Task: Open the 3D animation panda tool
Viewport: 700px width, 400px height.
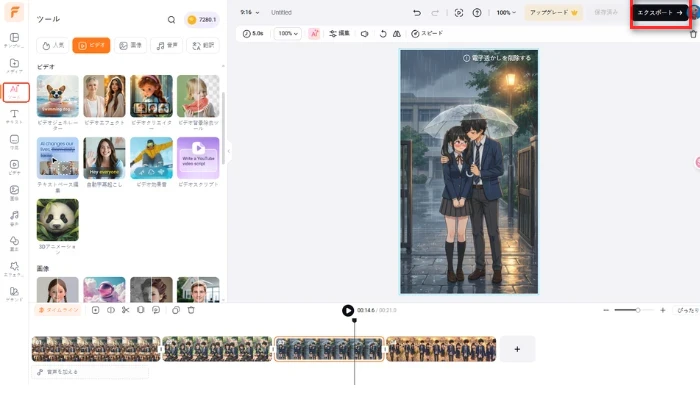Action: click(58, 220)
